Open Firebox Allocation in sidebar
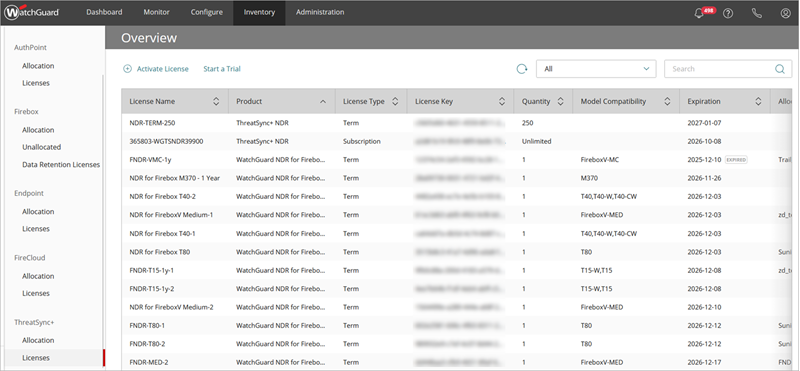 (x=38, y=130)
